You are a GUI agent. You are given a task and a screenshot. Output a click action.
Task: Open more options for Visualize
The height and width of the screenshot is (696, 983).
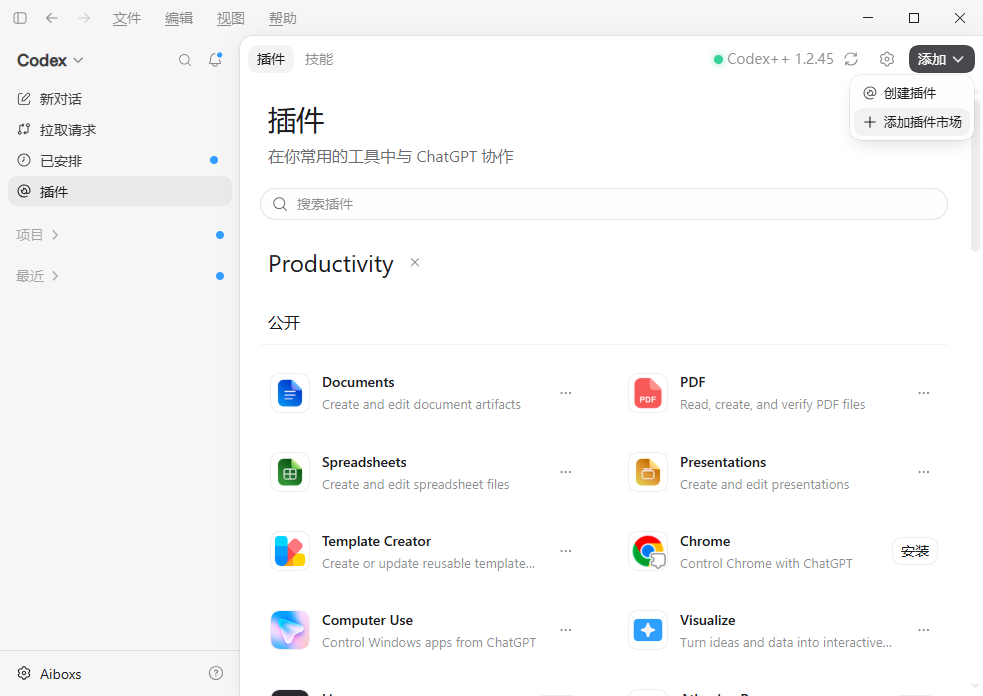(923, 630)
